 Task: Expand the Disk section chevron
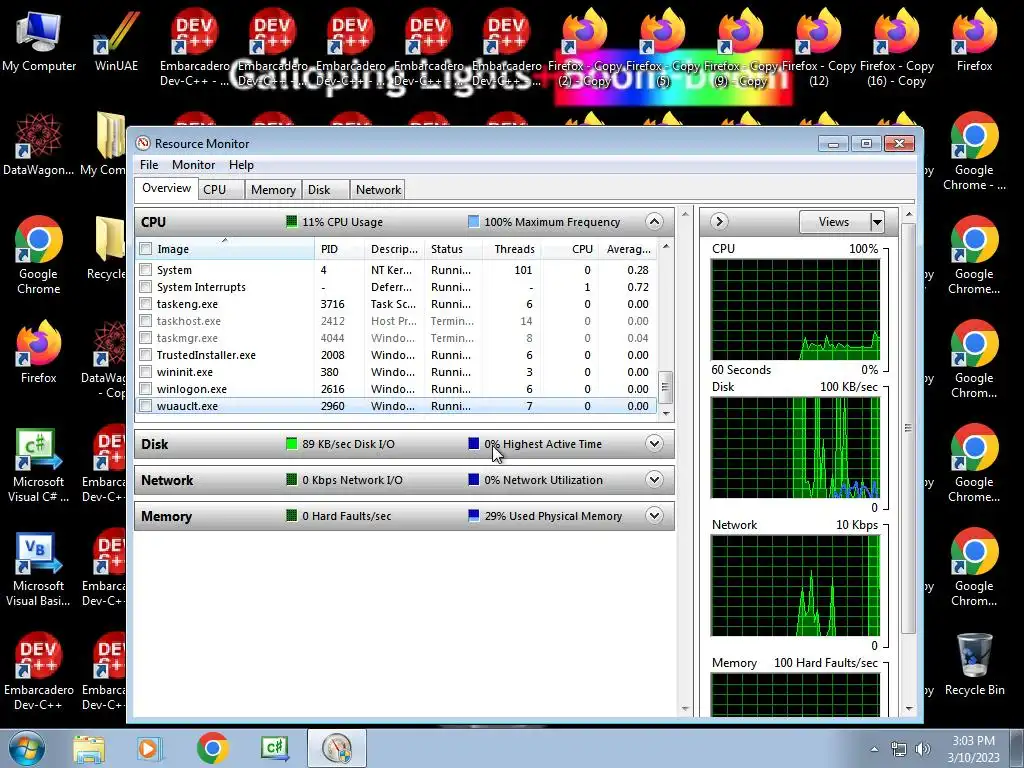coord(654,443)
